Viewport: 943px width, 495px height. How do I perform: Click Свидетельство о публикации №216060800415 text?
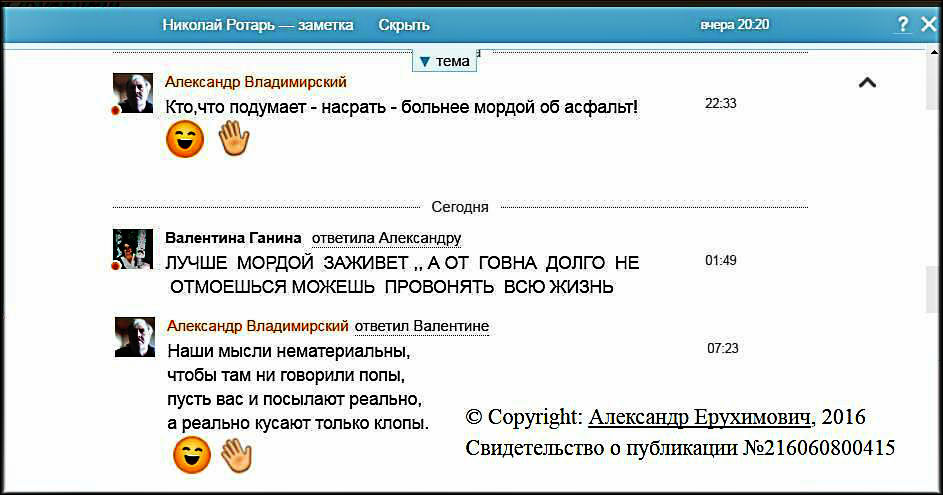[x=680, y=448]
